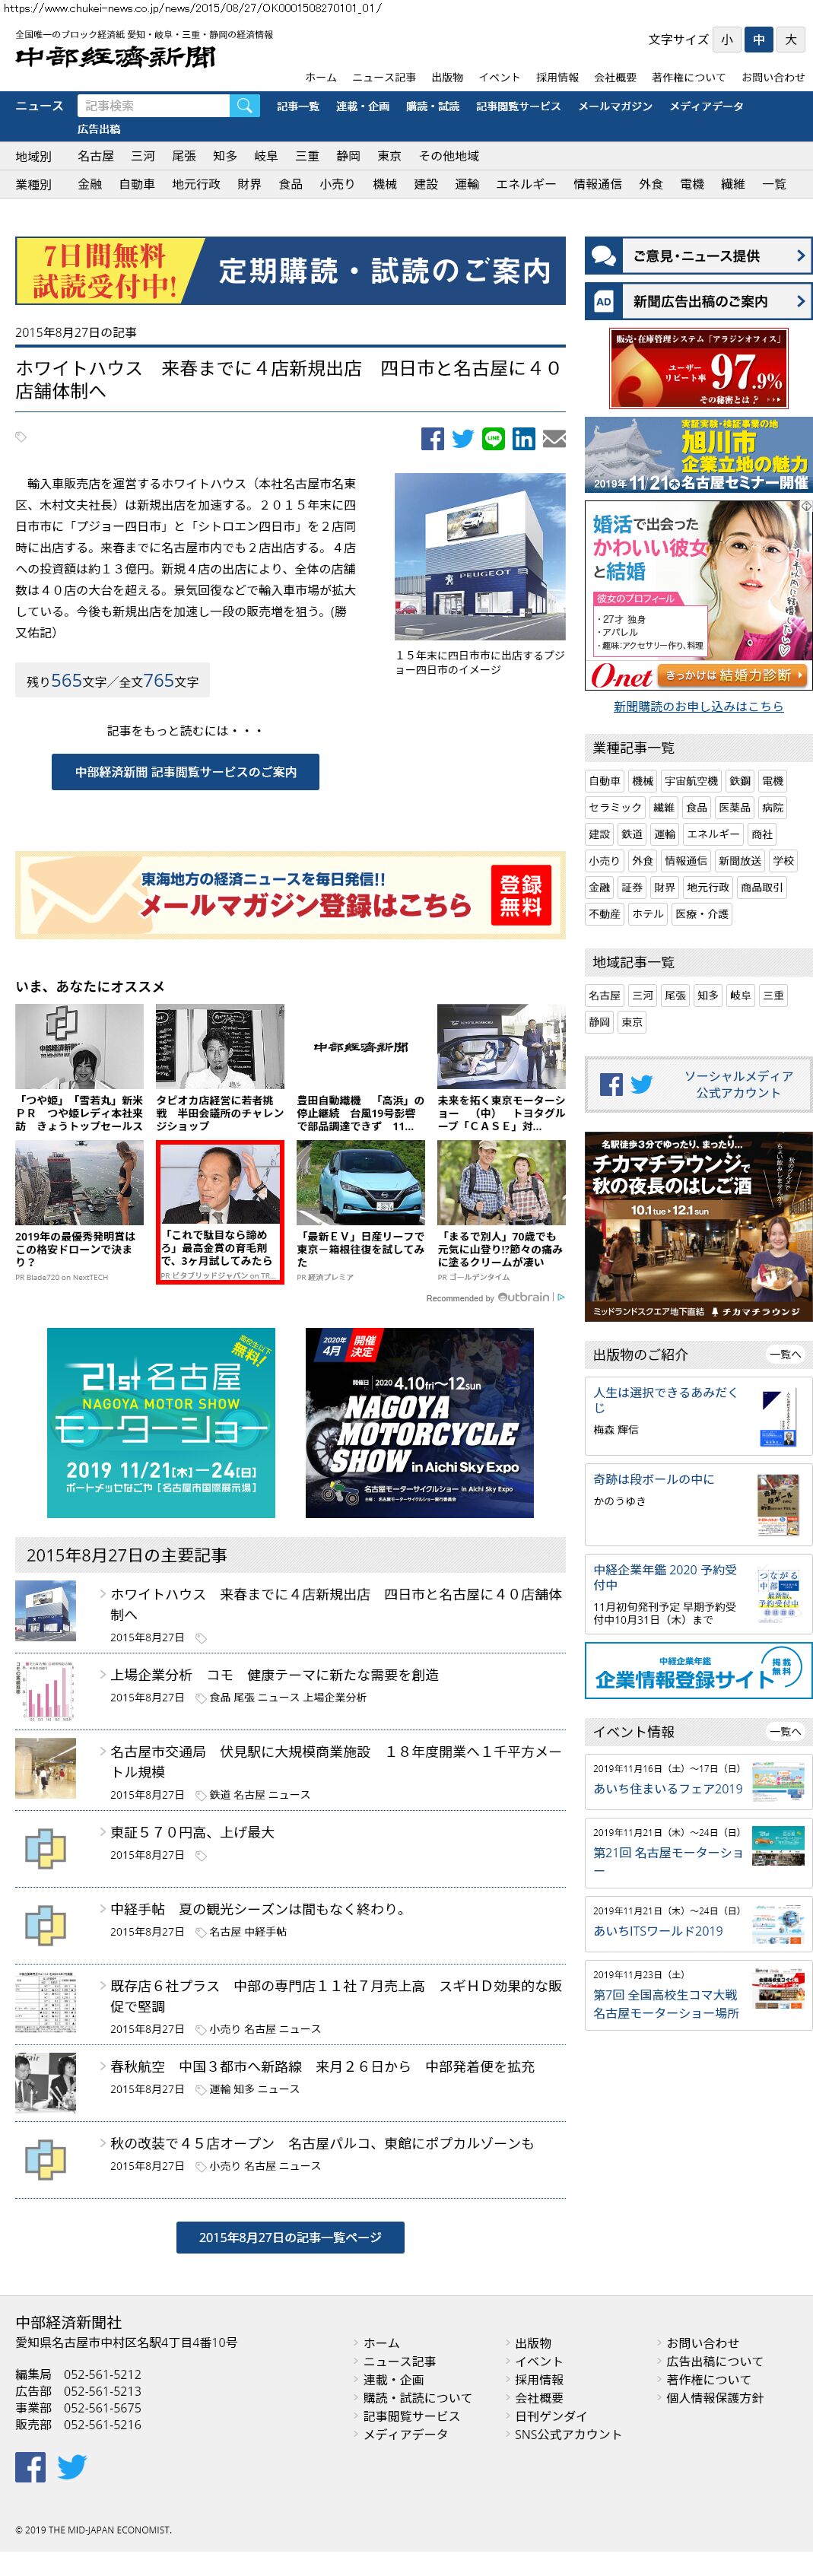Click the 中部経済新聞 header logo
813x2576 pixels.
pyautogui.click(x=115, y=57)
